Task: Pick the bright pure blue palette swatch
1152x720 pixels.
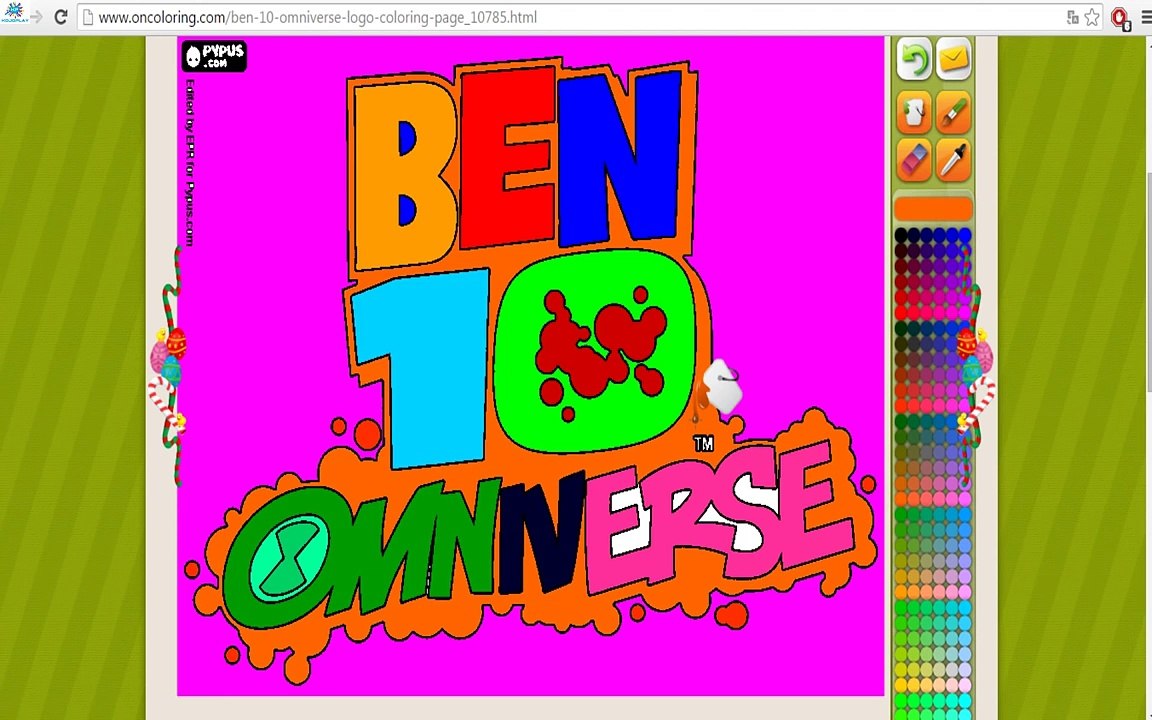Action: pyautogui.click(x=965, y=235)
